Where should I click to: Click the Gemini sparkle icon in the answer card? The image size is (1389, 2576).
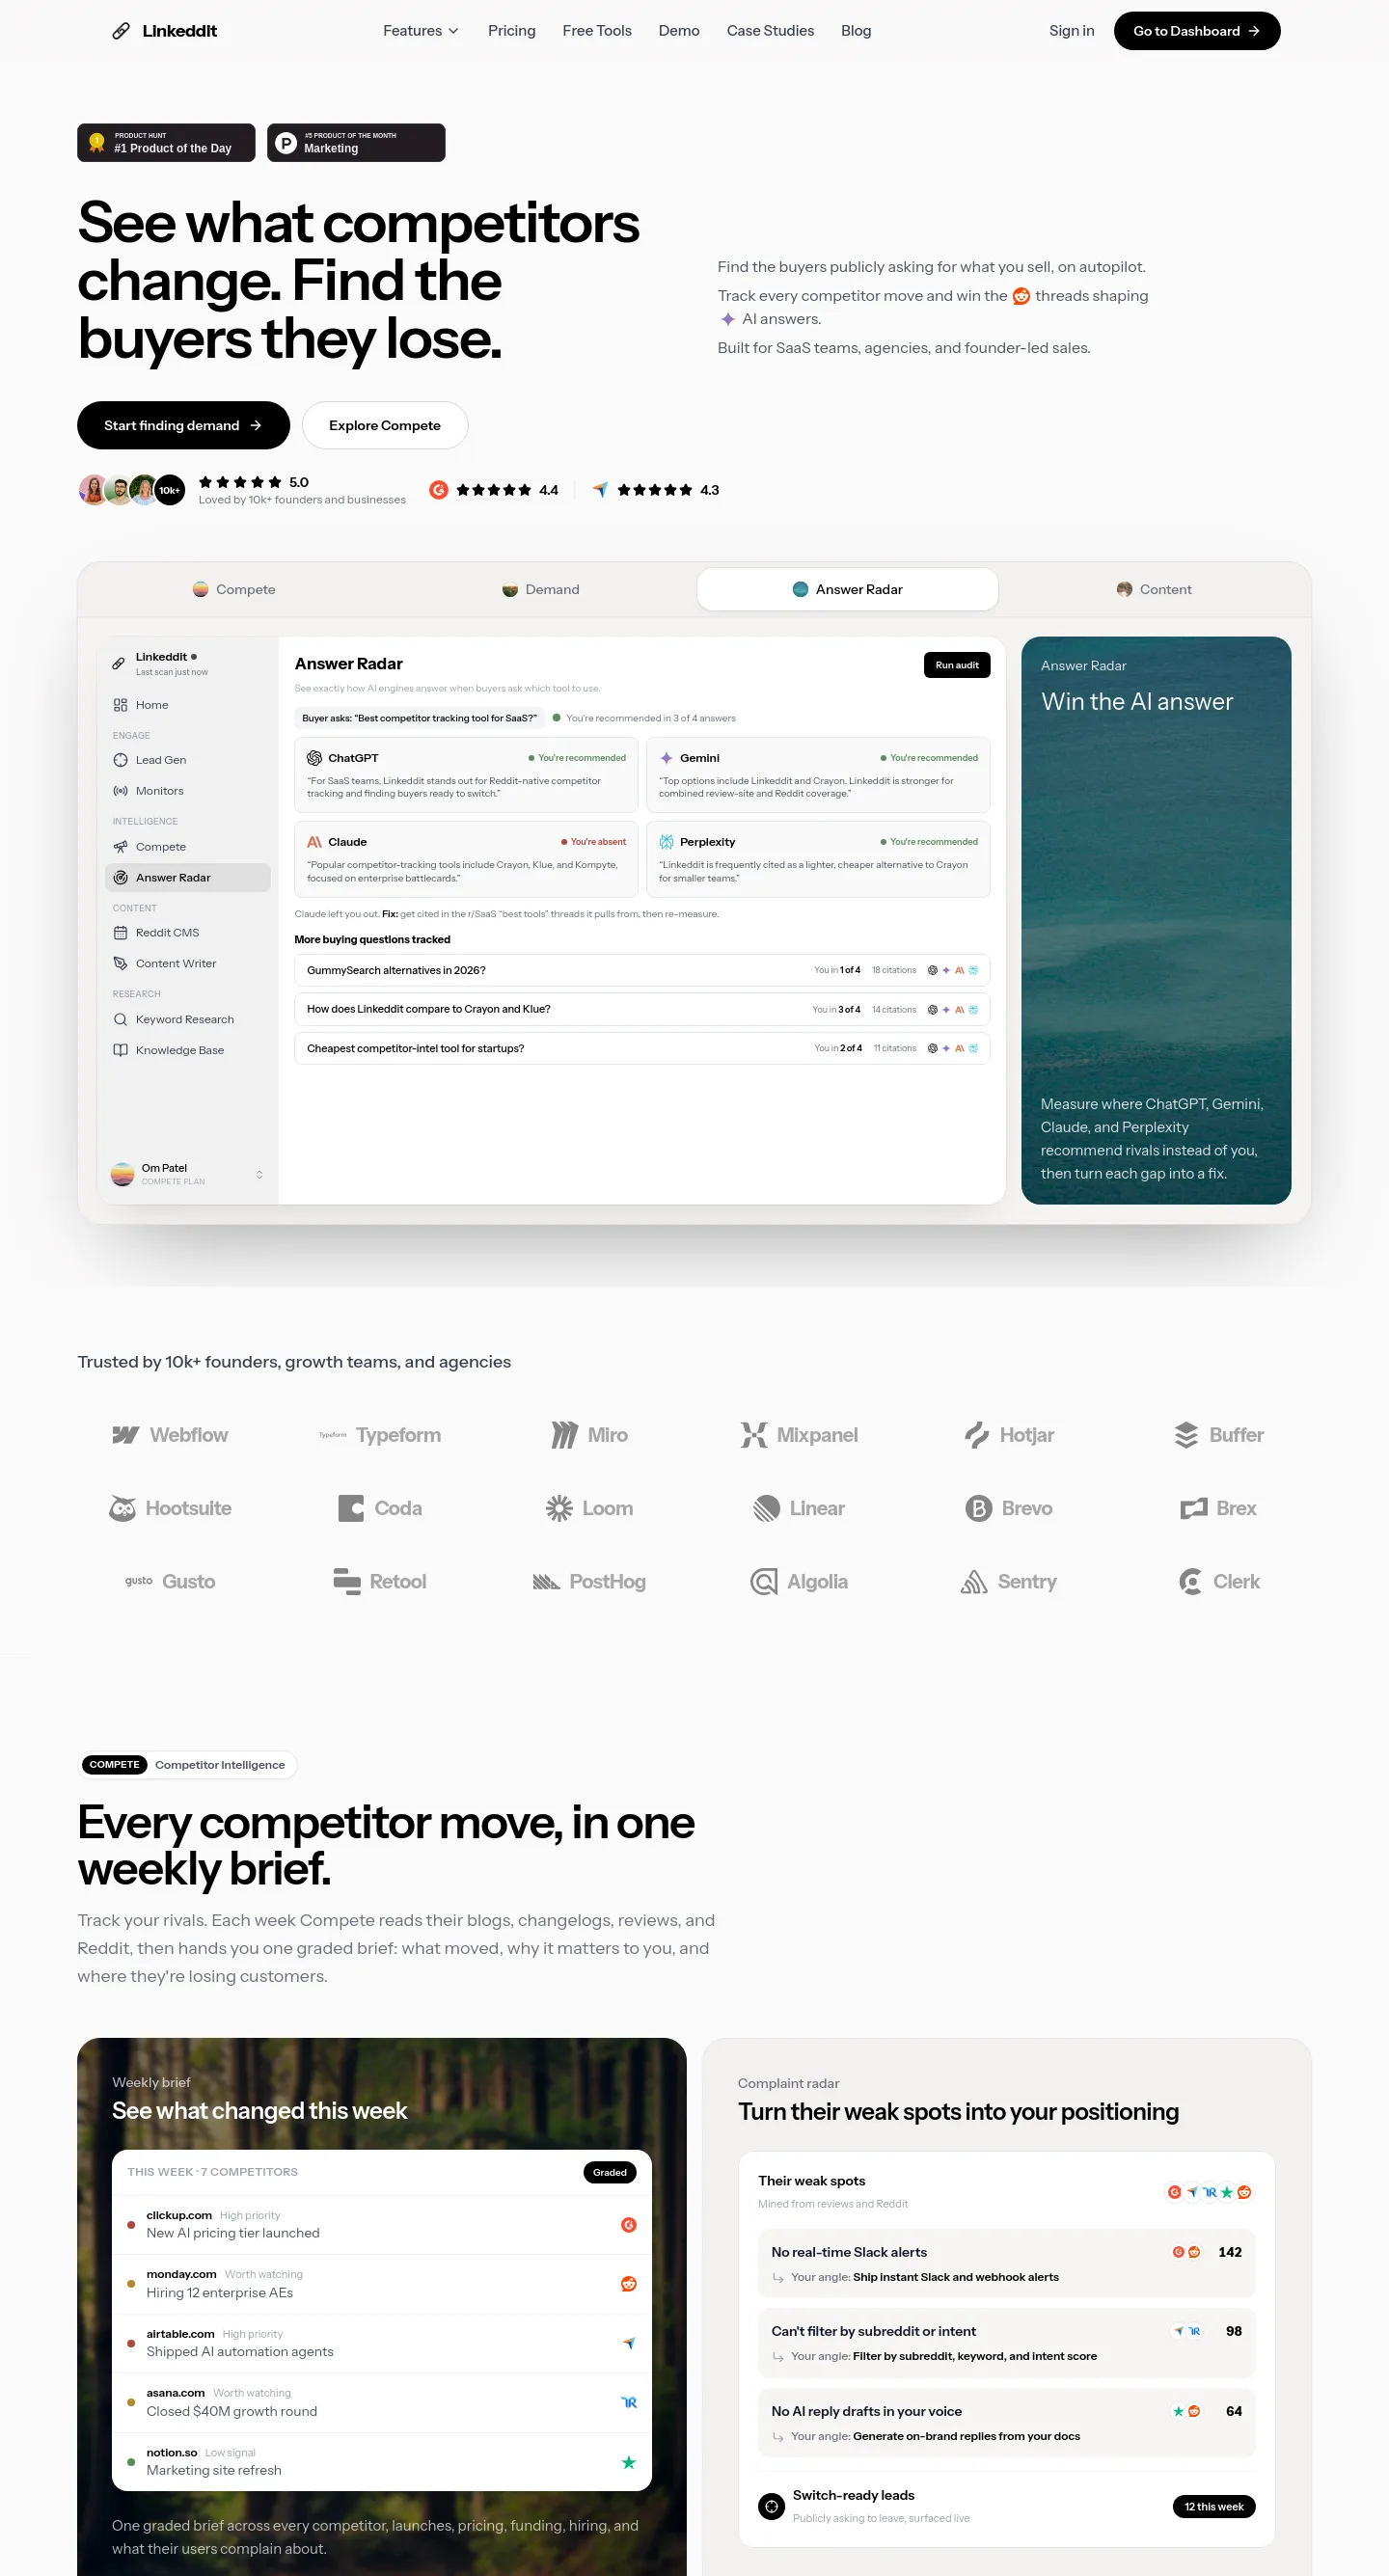(x=666, y=758)
